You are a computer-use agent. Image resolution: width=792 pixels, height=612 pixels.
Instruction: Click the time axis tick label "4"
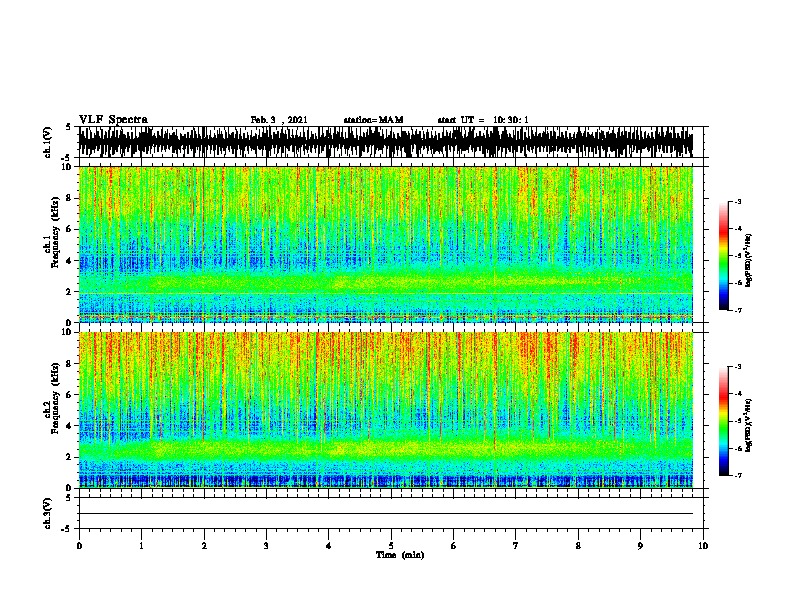pos(329,546)
